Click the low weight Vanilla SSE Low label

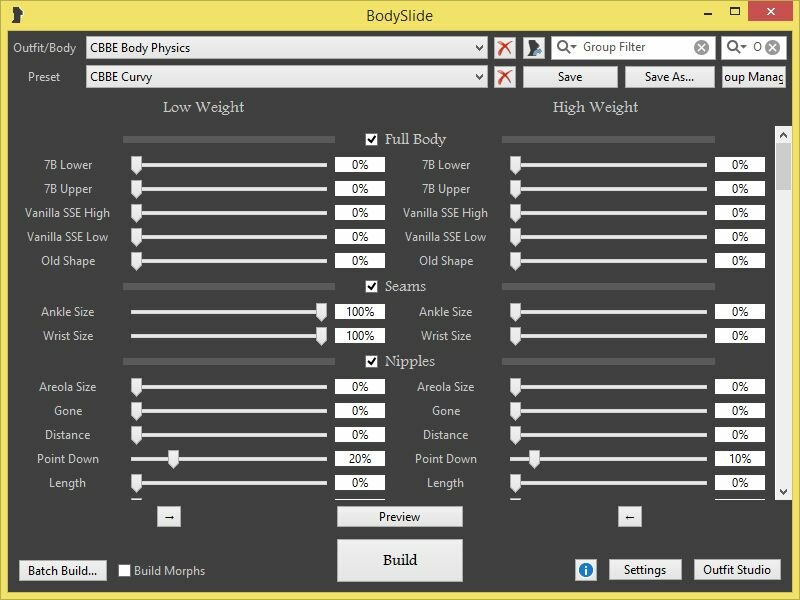click(x=67, y=237)
